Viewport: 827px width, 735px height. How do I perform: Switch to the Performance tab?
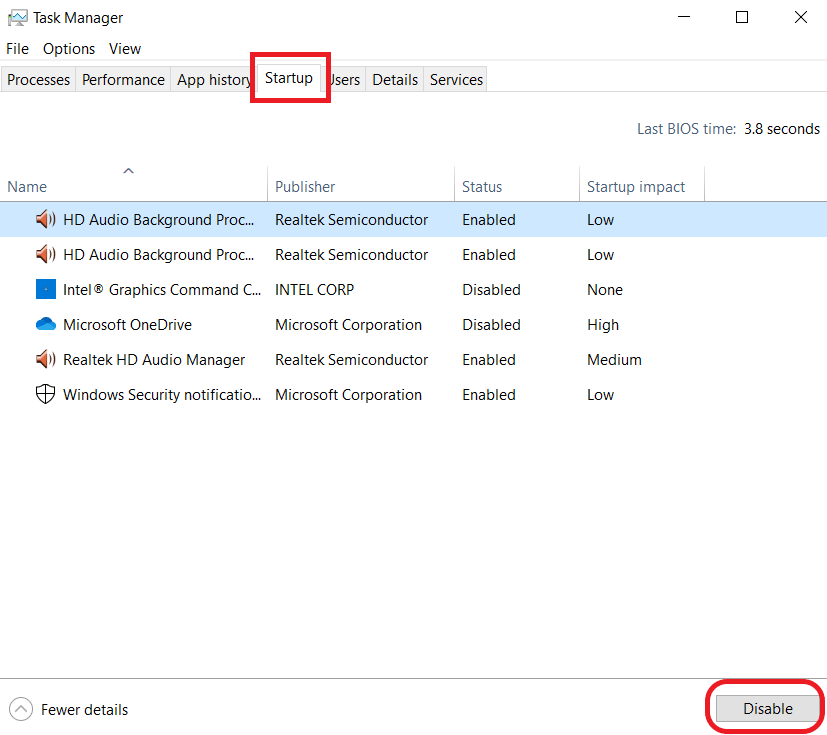[123, 80]
